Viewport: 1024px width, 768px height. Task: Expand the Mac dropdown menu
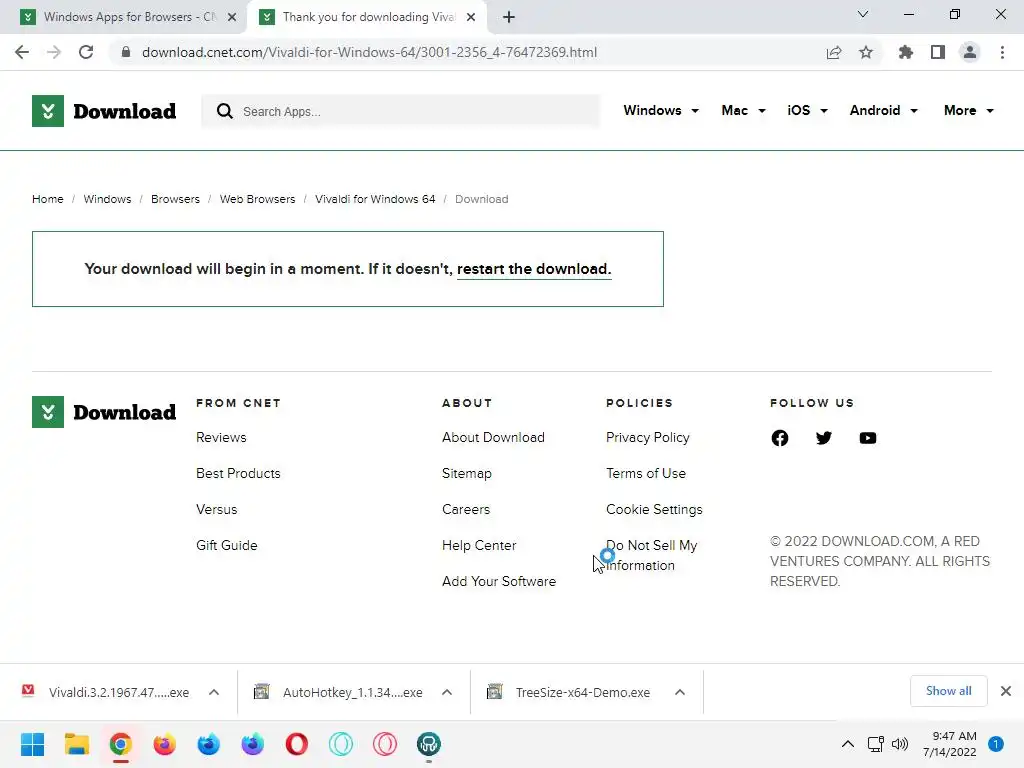coord(743,110)
